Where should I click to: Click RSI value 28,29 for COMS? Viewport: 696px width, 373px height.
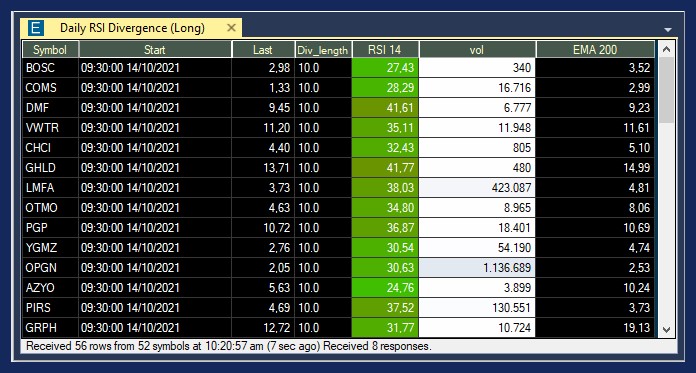click(385, 87)
